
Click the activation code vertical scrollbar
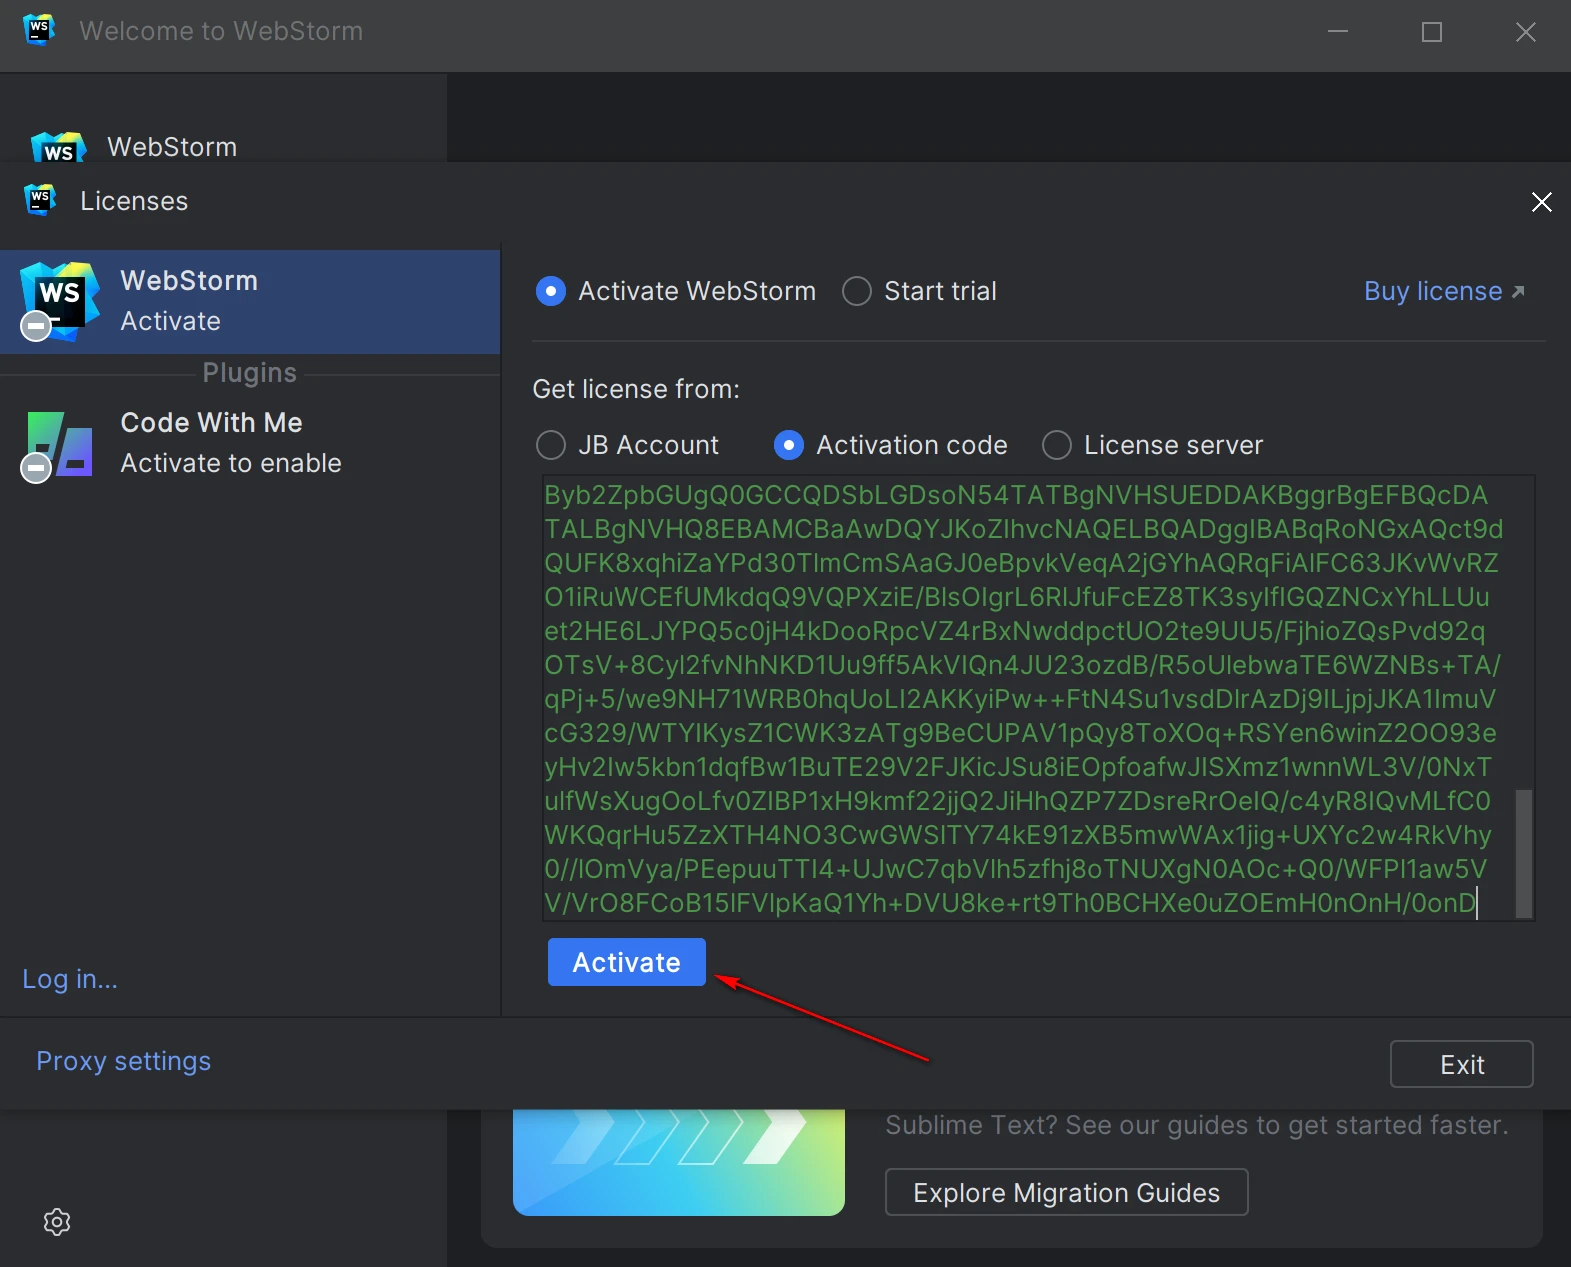1524,853
